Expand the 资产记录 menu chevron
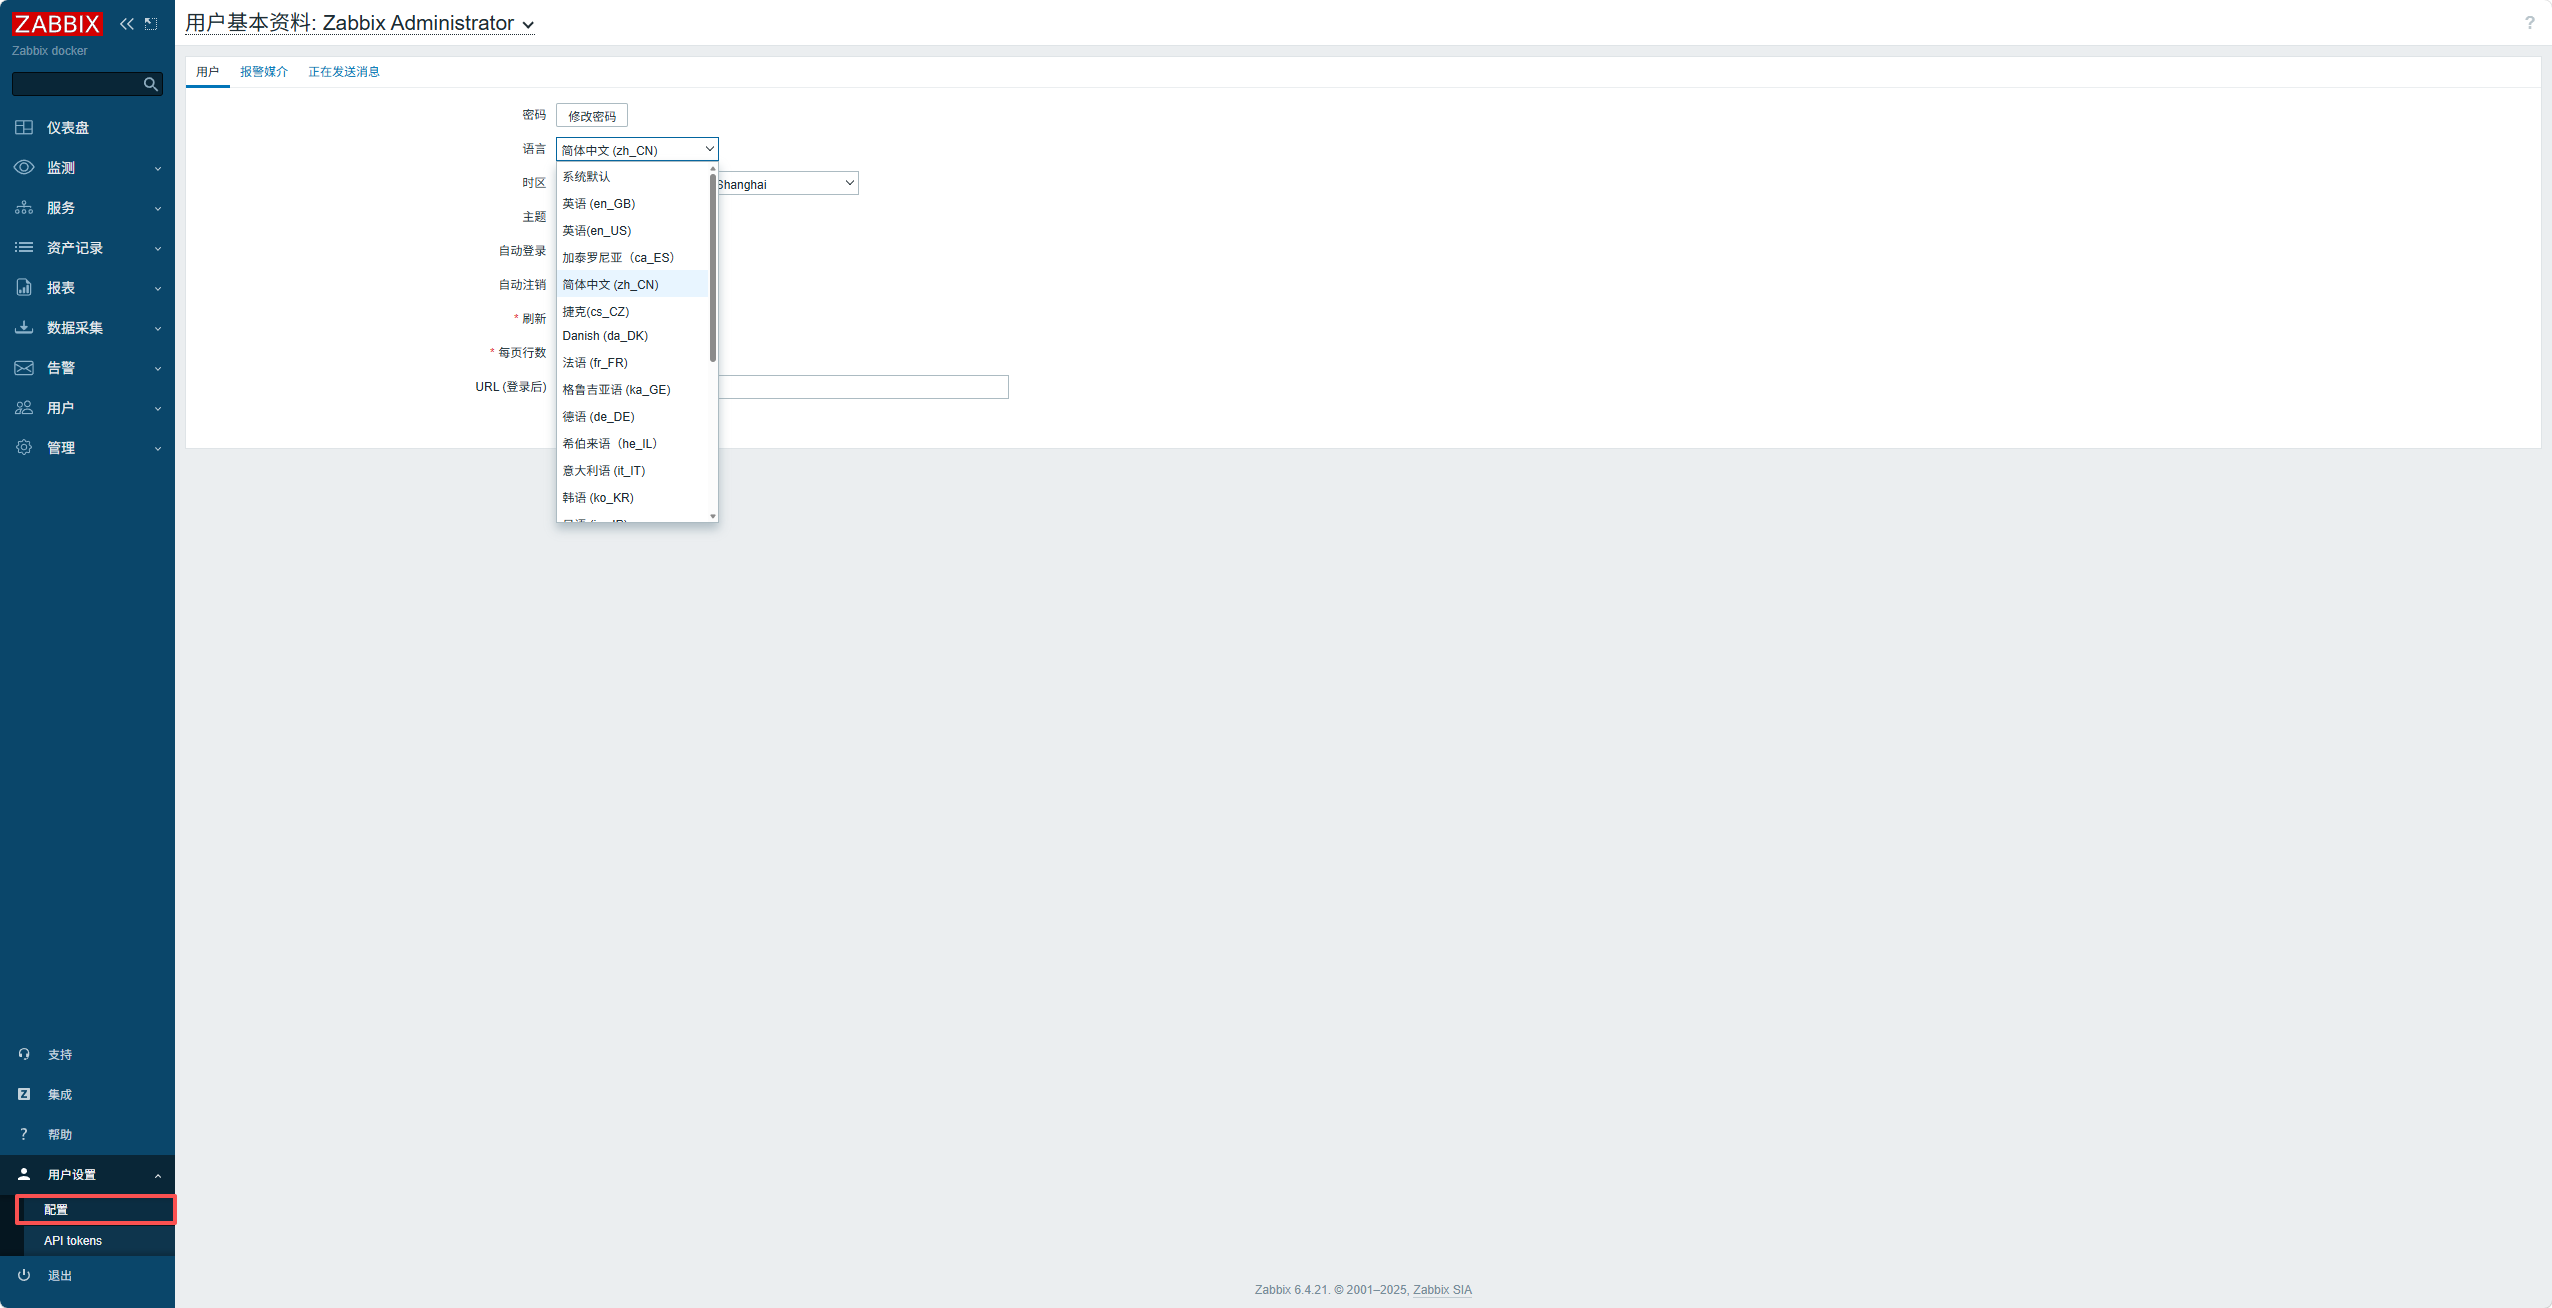This screenshot has width=2552, height=1308. click(158, 248)
